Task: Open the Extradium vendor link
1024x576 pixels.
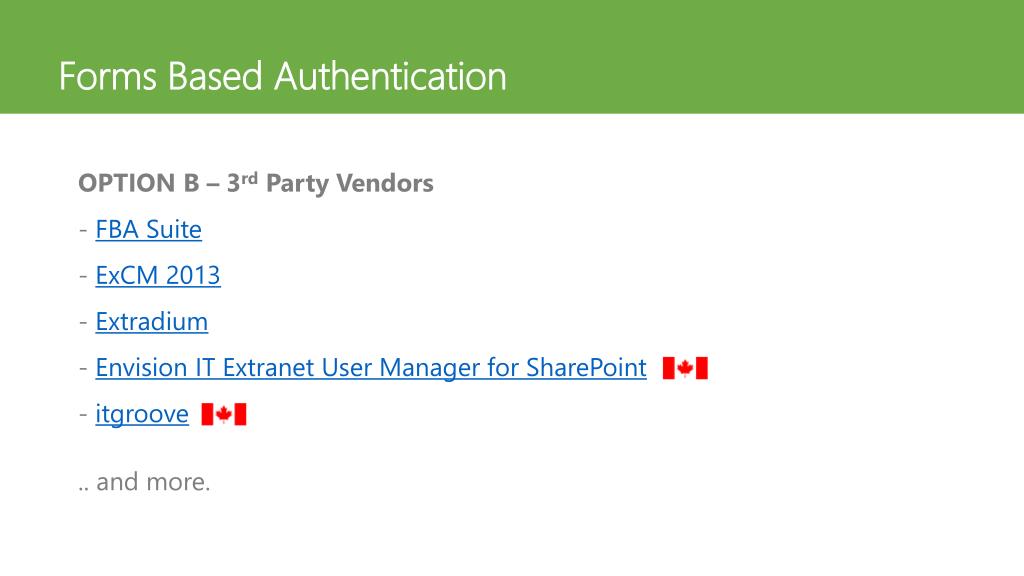Action: [151, 322]
